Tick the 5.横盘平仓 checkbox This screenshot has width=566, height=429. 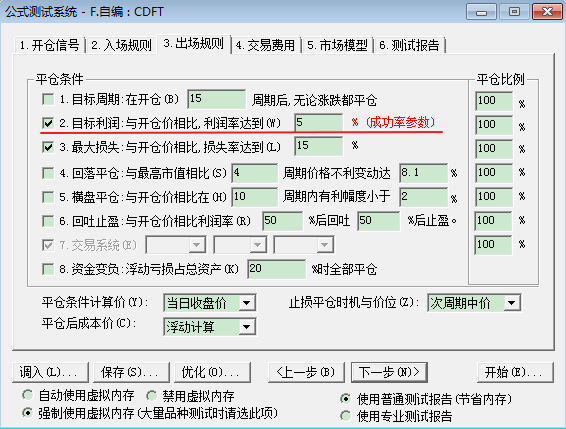click(48, 197)
